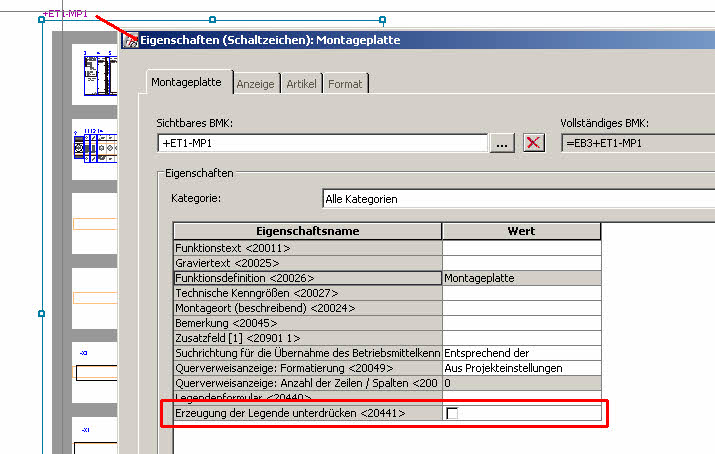
Task: Select 'Technische Kenngrößen <20027>' row
Action: point(307,293)
